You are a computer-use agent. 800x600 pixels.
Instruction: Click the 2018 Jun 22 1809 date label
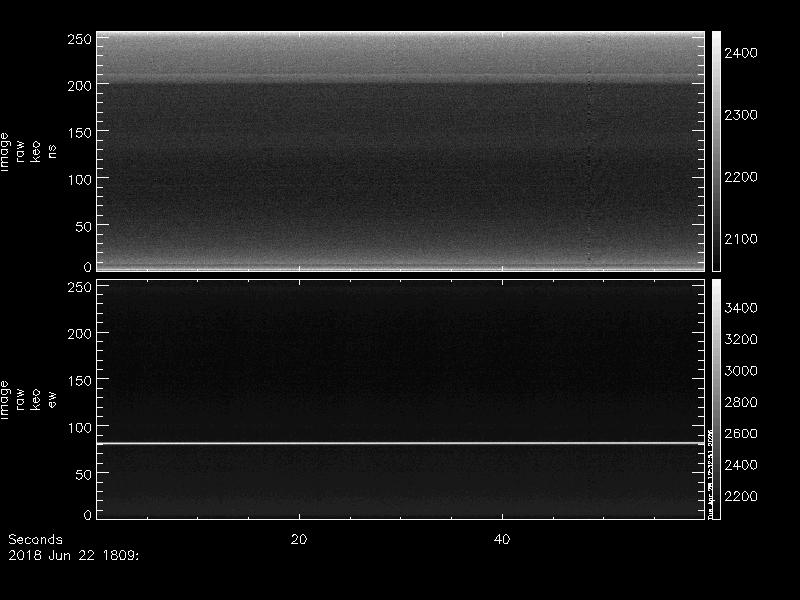pyautogui.click(x=73, y=555)
